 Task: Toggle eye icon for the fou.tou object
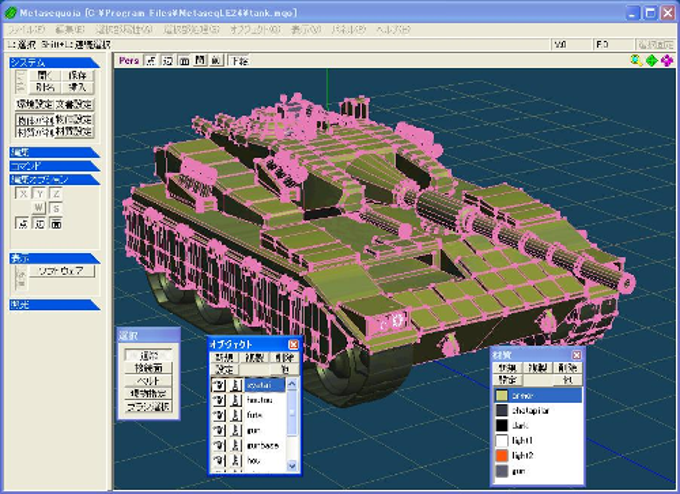[x=219, y=400]
